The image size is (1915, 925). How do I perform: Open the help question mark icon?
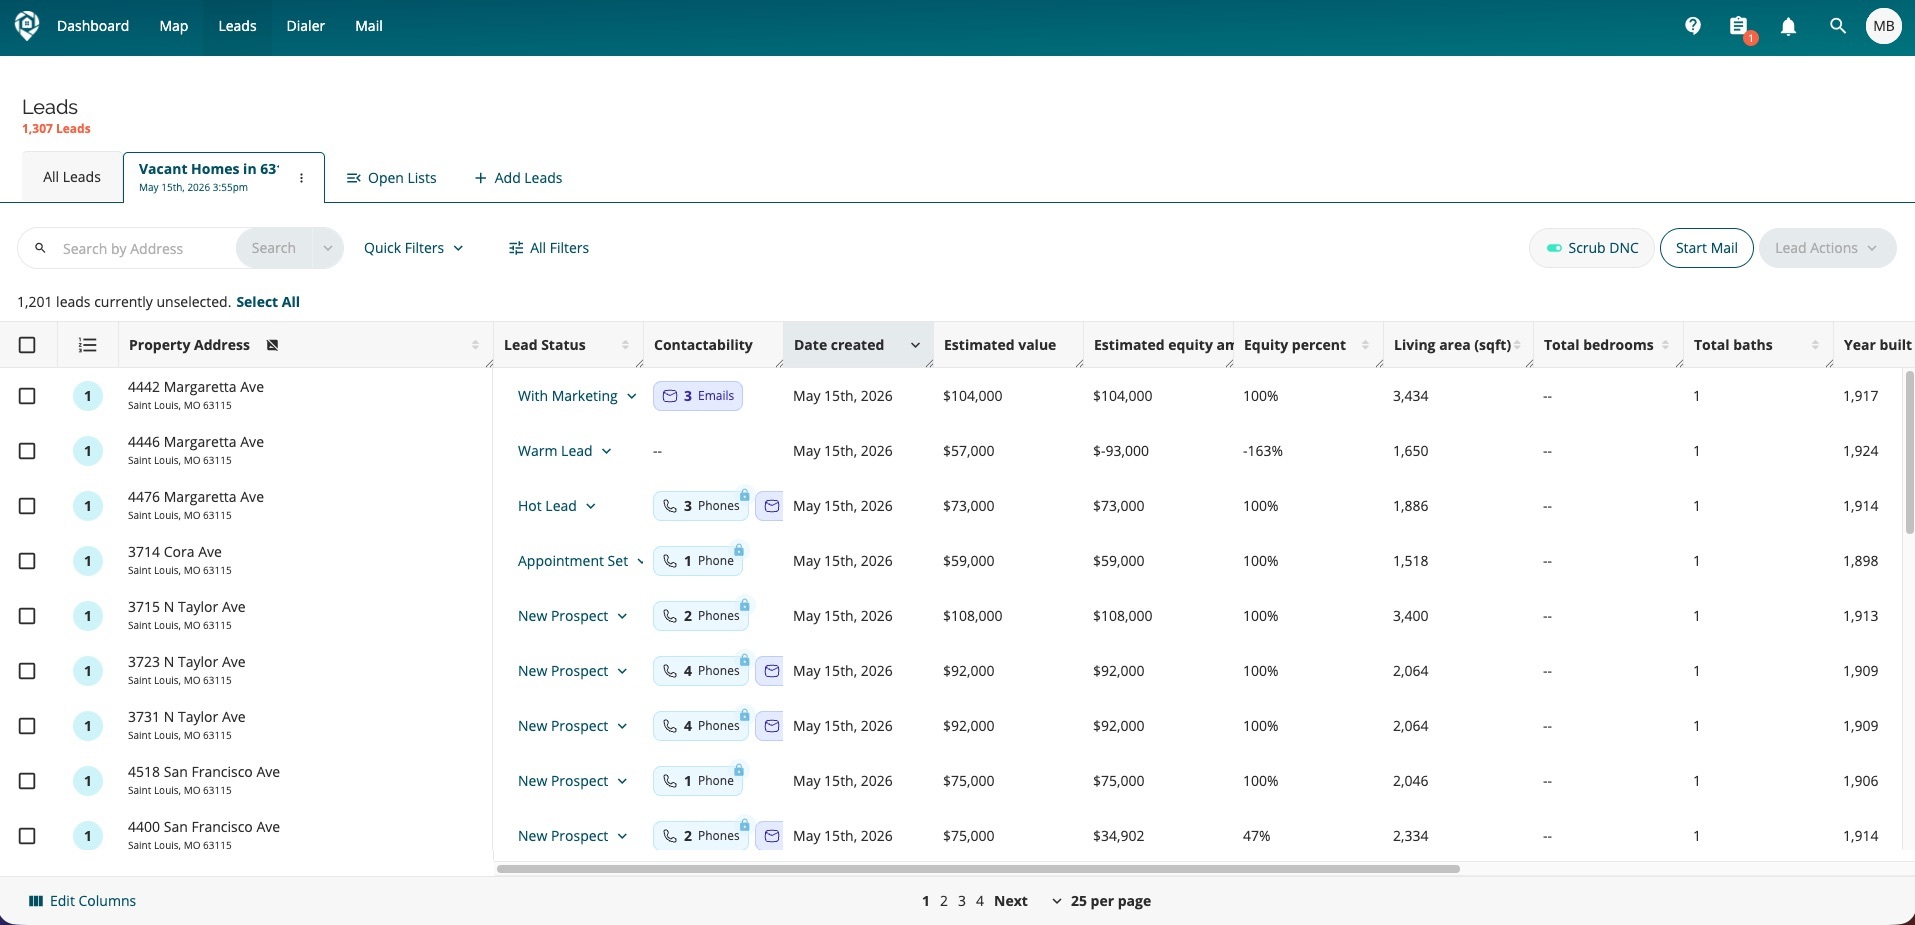[1693, 26]
